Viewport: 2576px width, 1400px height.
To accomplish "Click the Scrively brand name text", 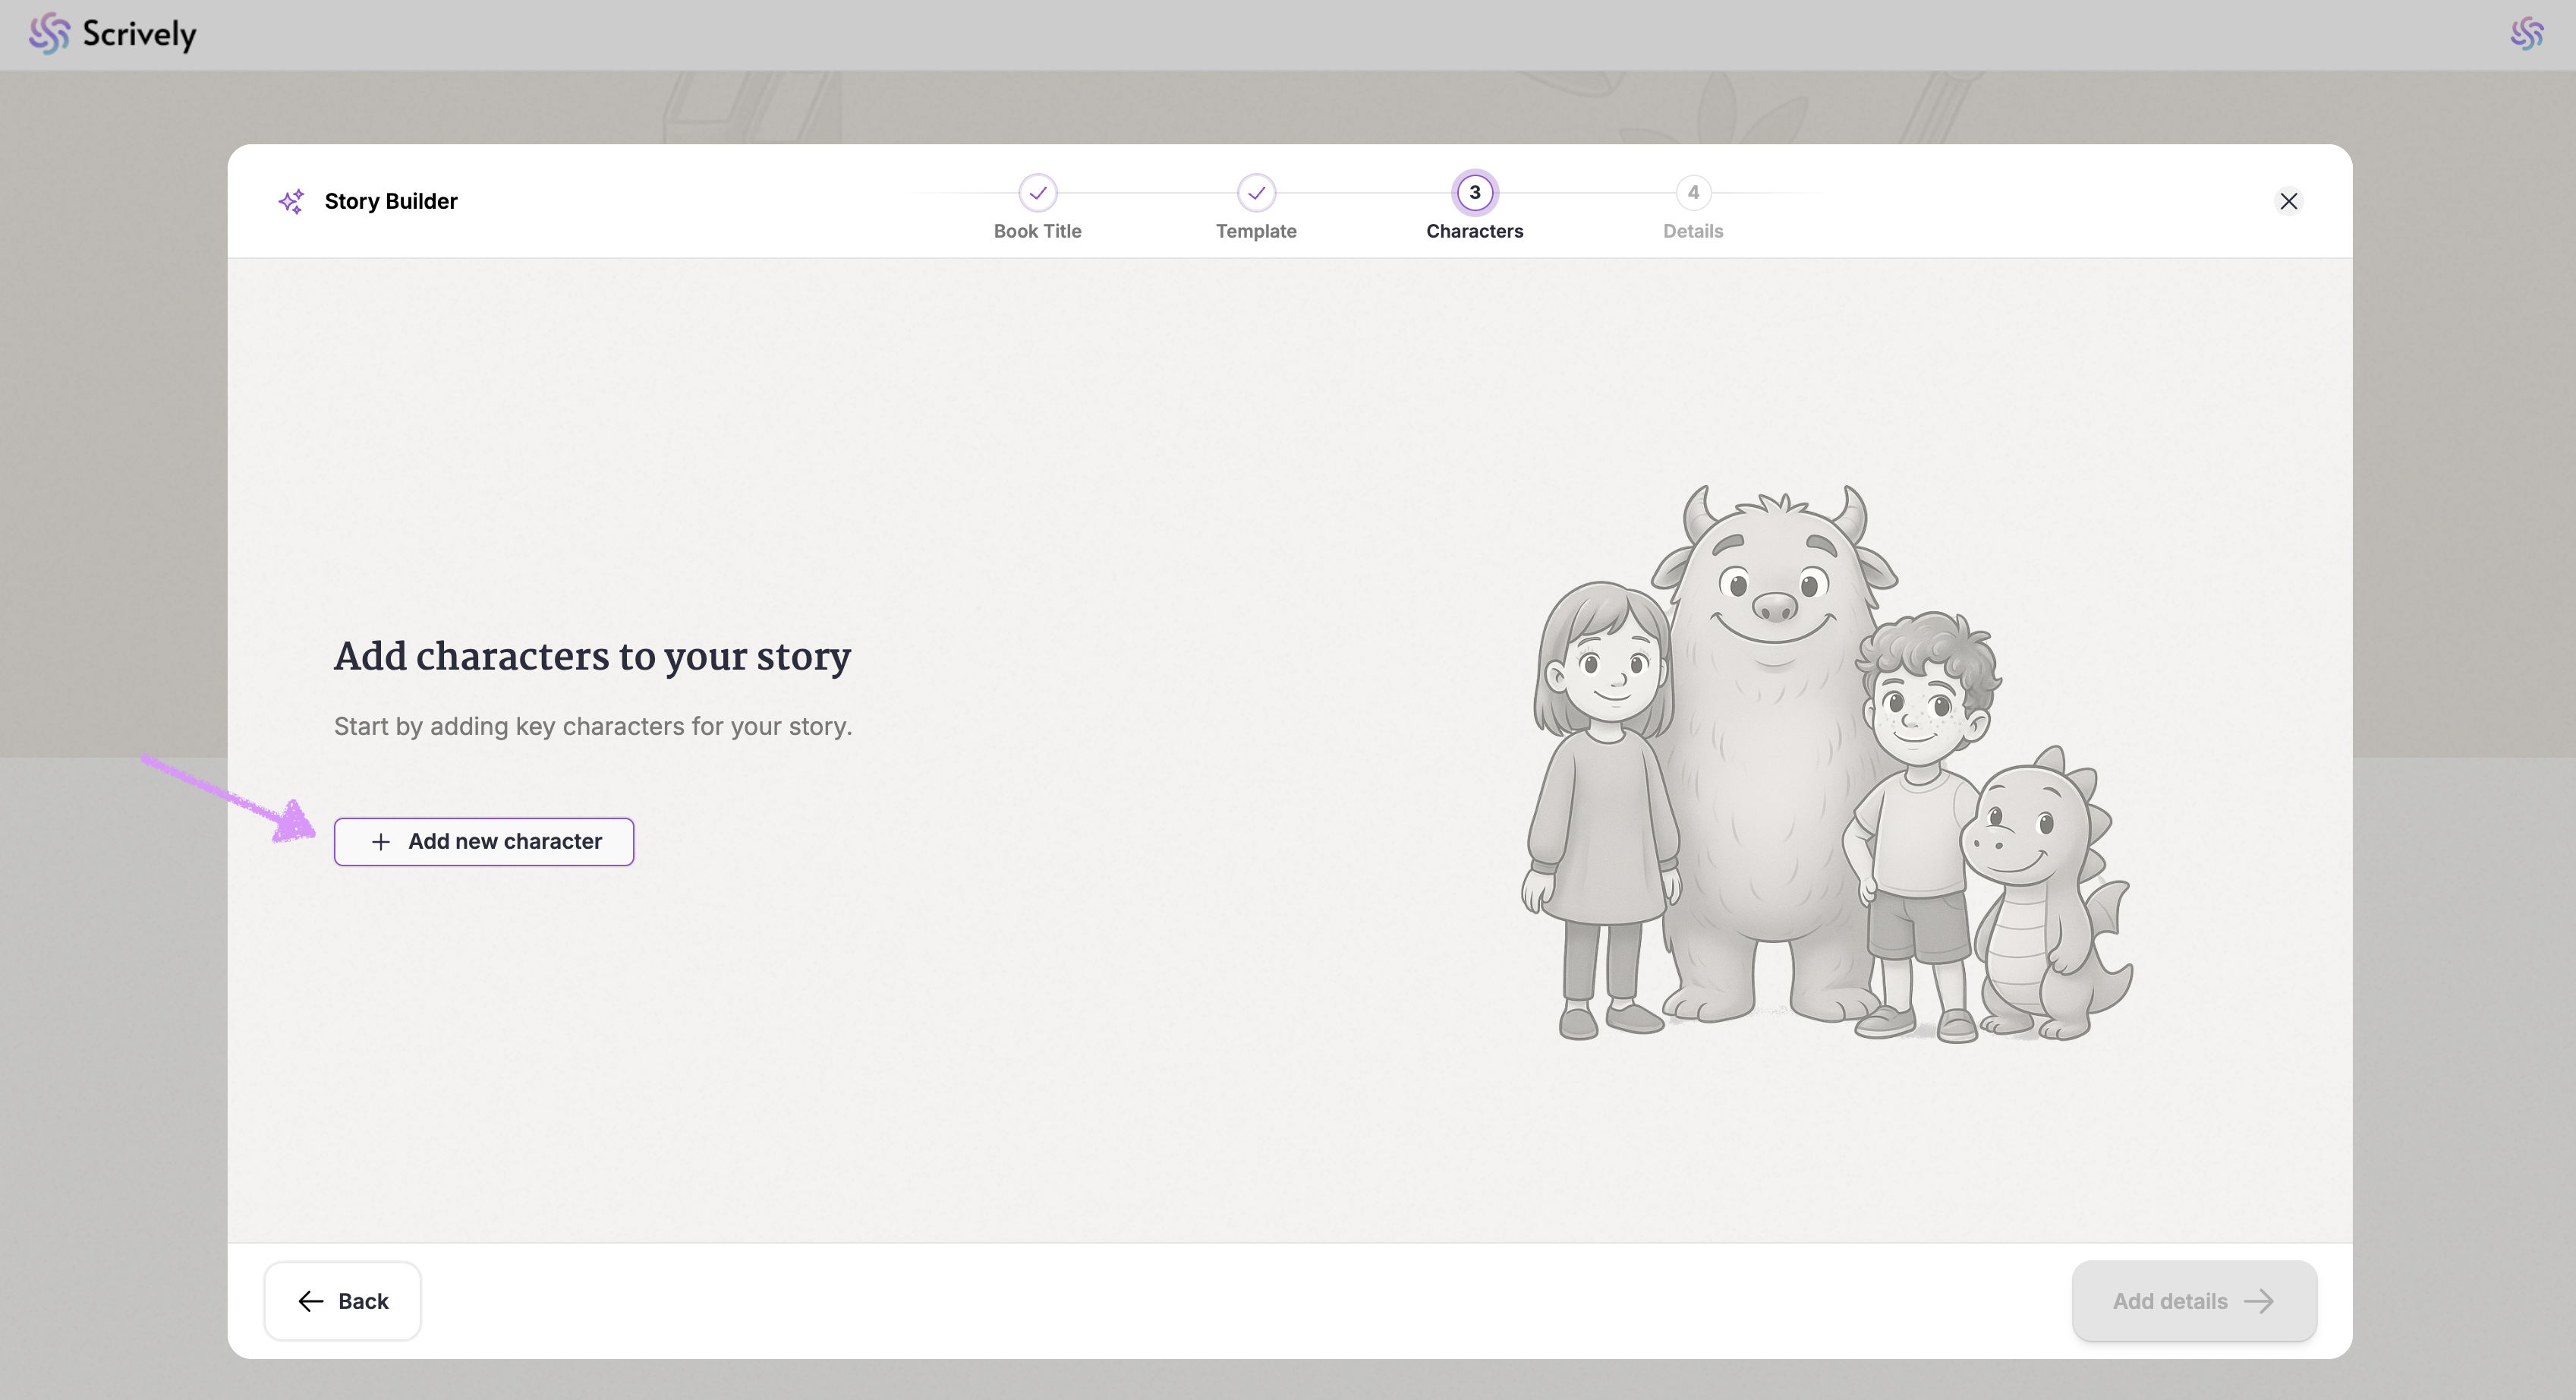I will 139,34.
